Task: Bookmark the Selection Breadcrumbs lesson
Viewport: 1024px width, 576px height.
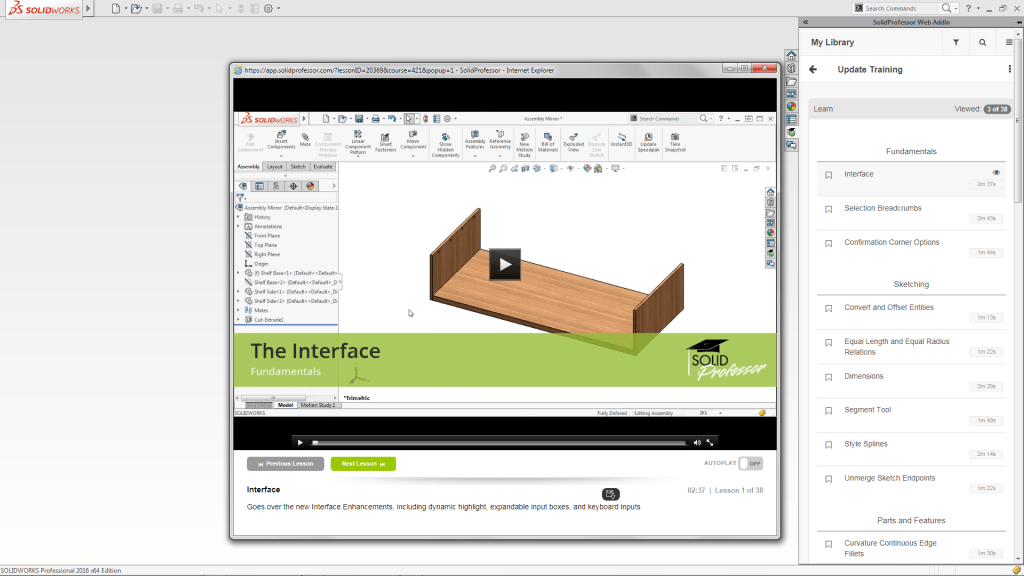Action: [x=829, y=209]
